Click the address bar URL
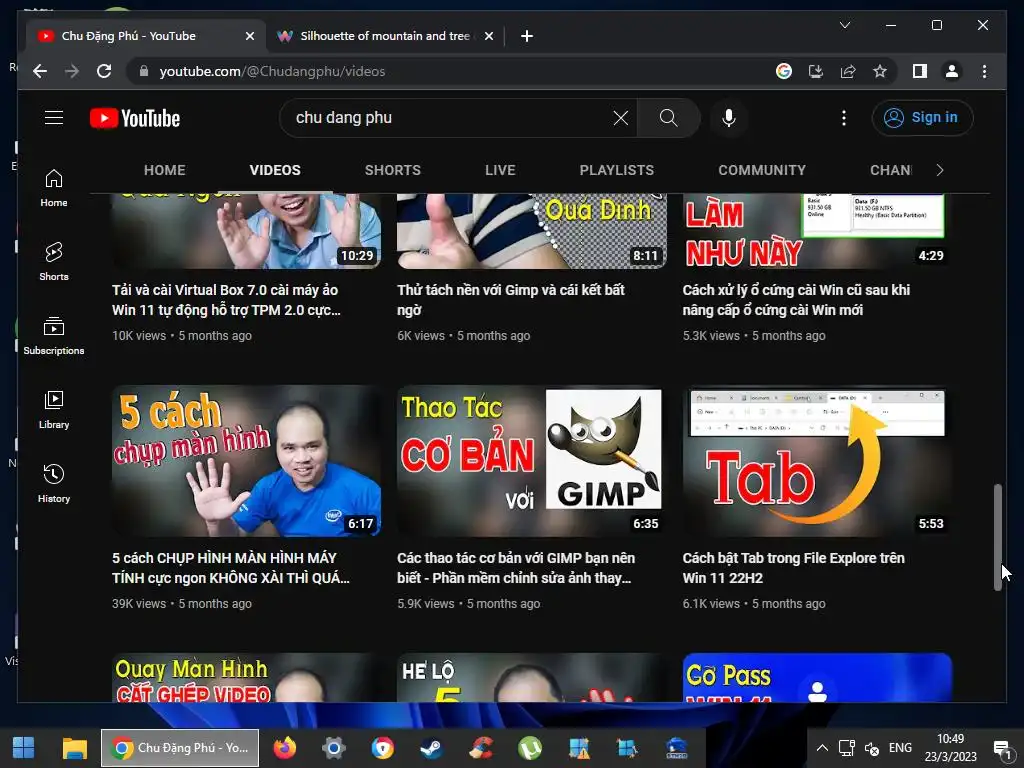Viewport: 1024px width, 768px height. pos(272,71)
